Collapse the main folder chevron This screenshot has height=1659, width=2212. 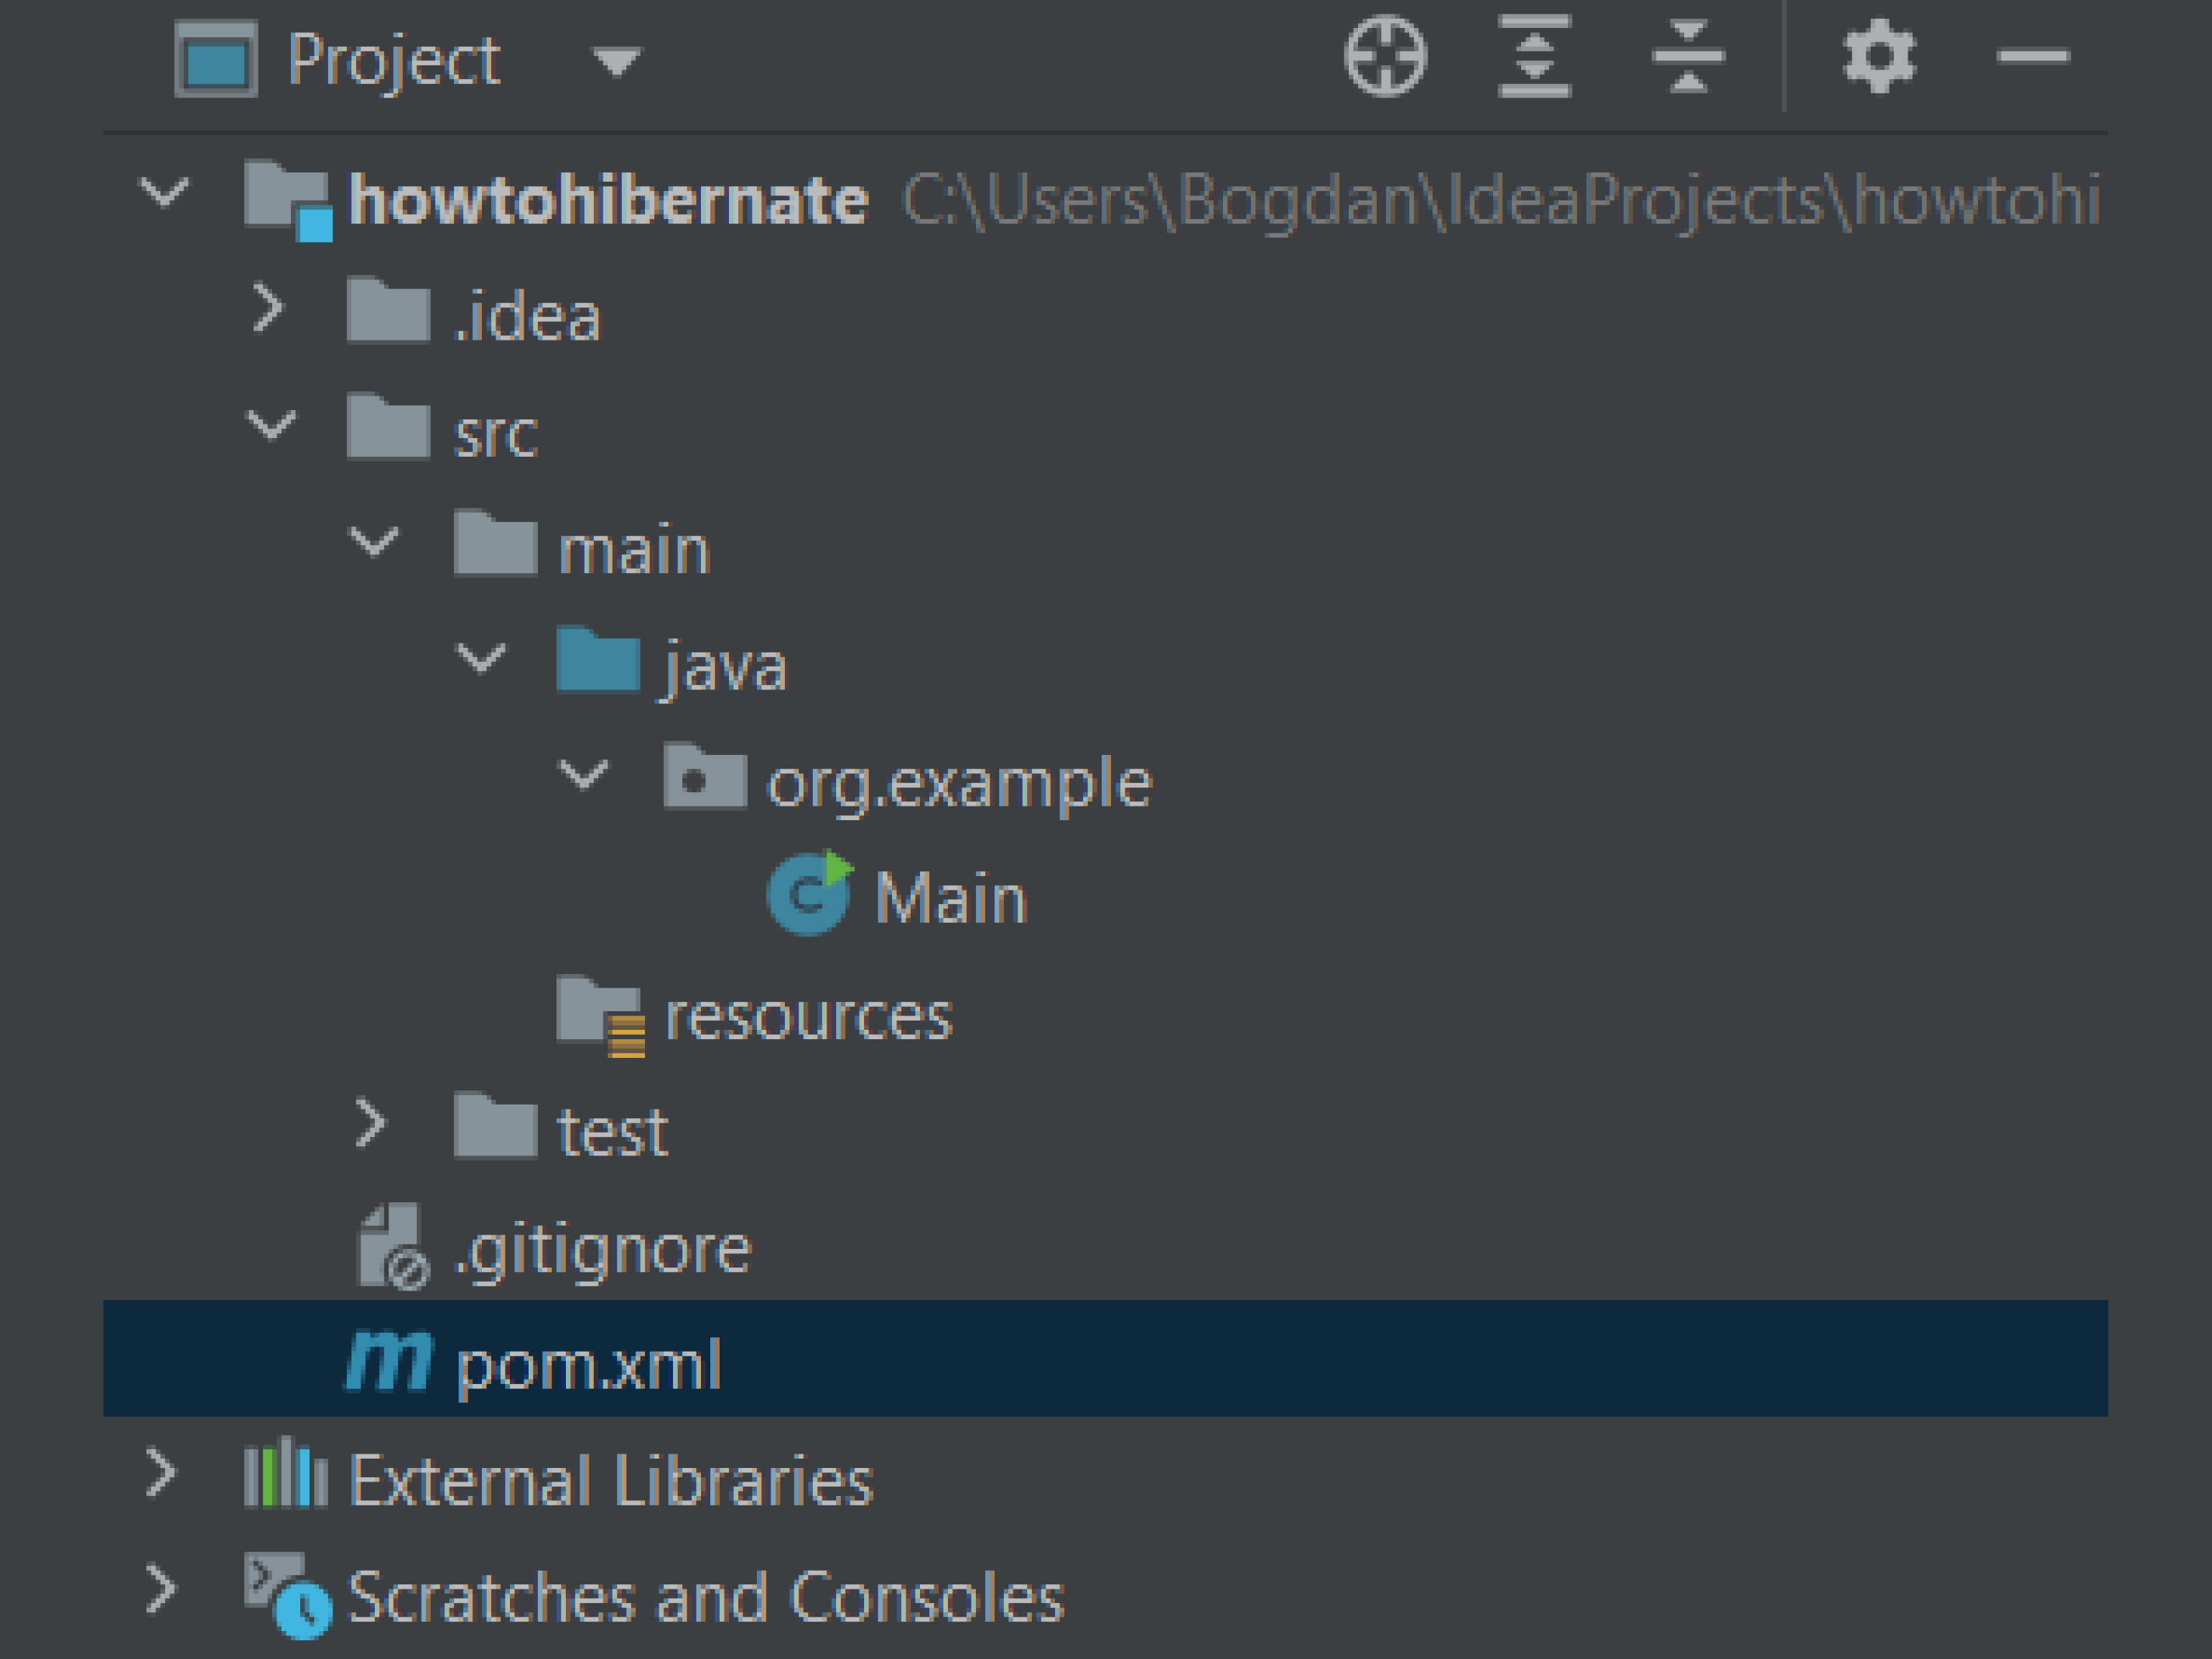[375, 543]
